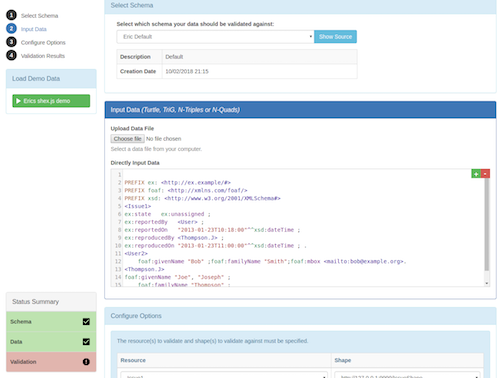This screenshot has width=500, height=378.
Task: Click the Schema status checkmark box
Action: (86, 321)
